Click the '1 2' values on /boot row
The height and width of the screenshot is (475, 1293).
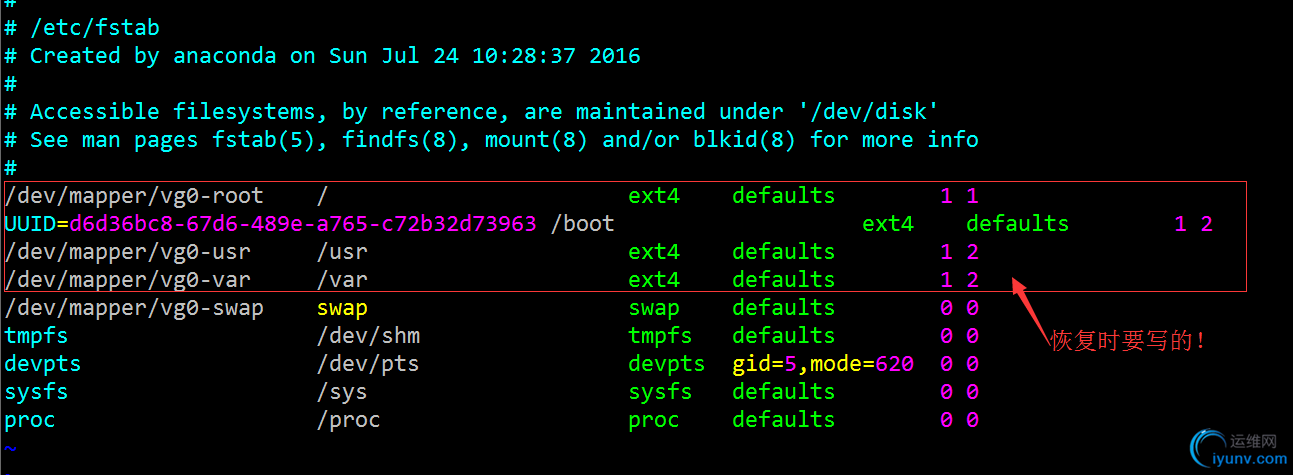tap(1193, 224)
